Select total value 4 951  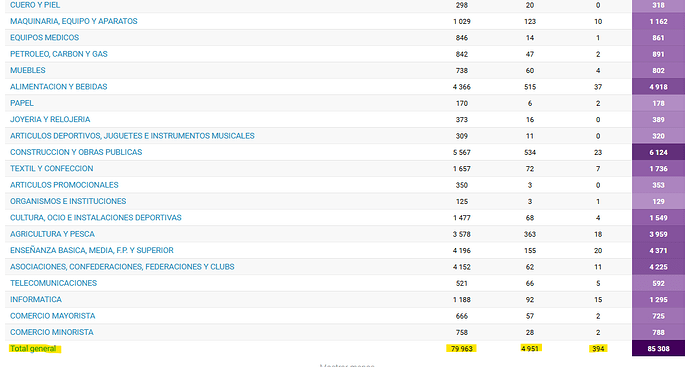click(x=530, y=349)
